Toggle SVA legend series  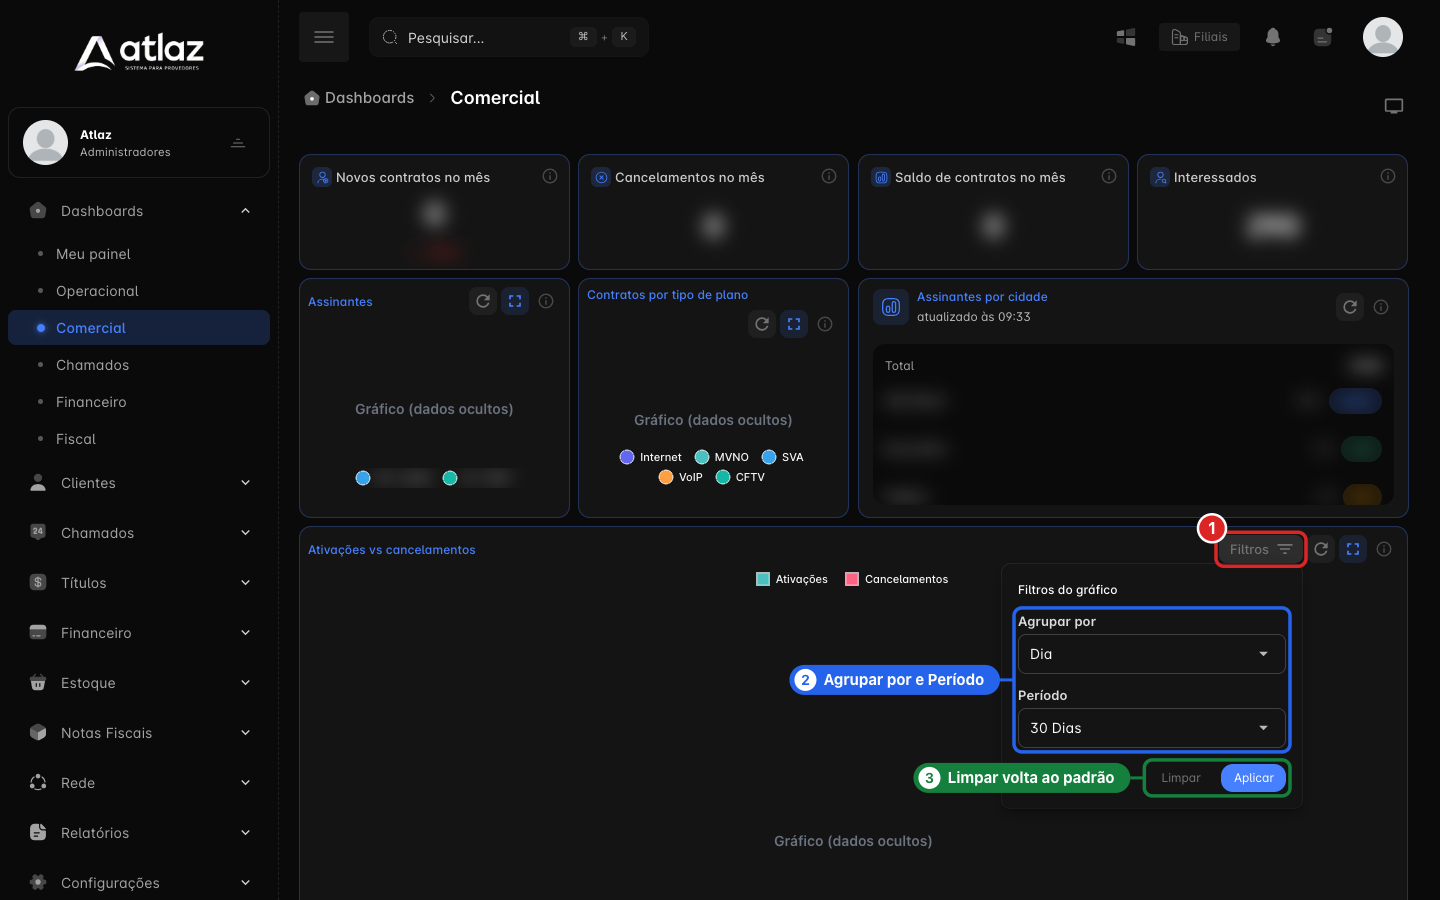pos(782,457)
